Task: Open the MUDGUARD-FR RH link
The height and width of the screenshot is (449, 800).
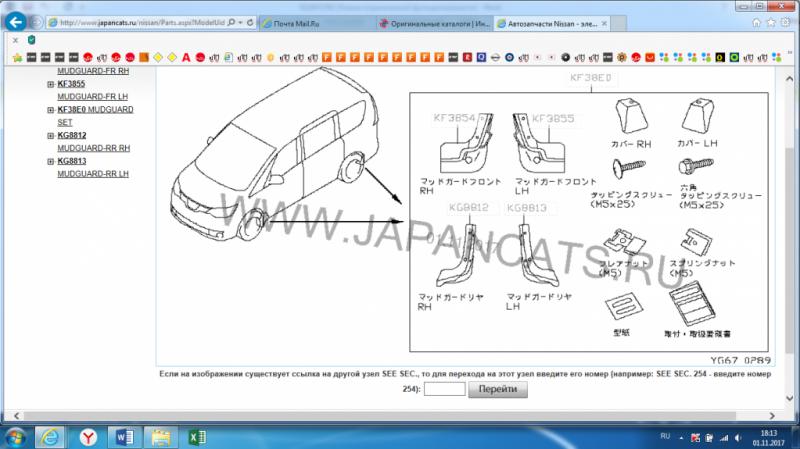Action: 93,71
